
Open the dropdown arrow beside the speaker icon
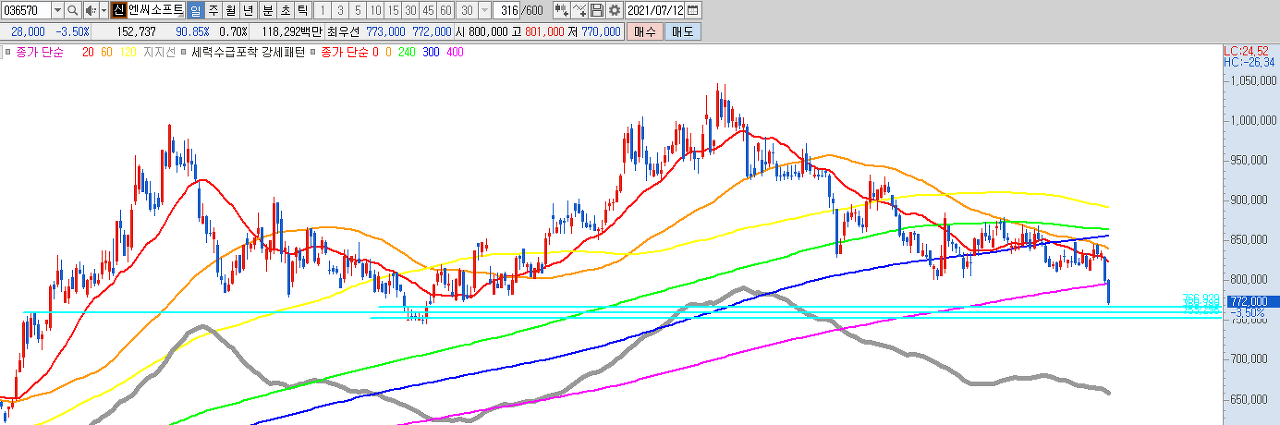coord(103,10)
